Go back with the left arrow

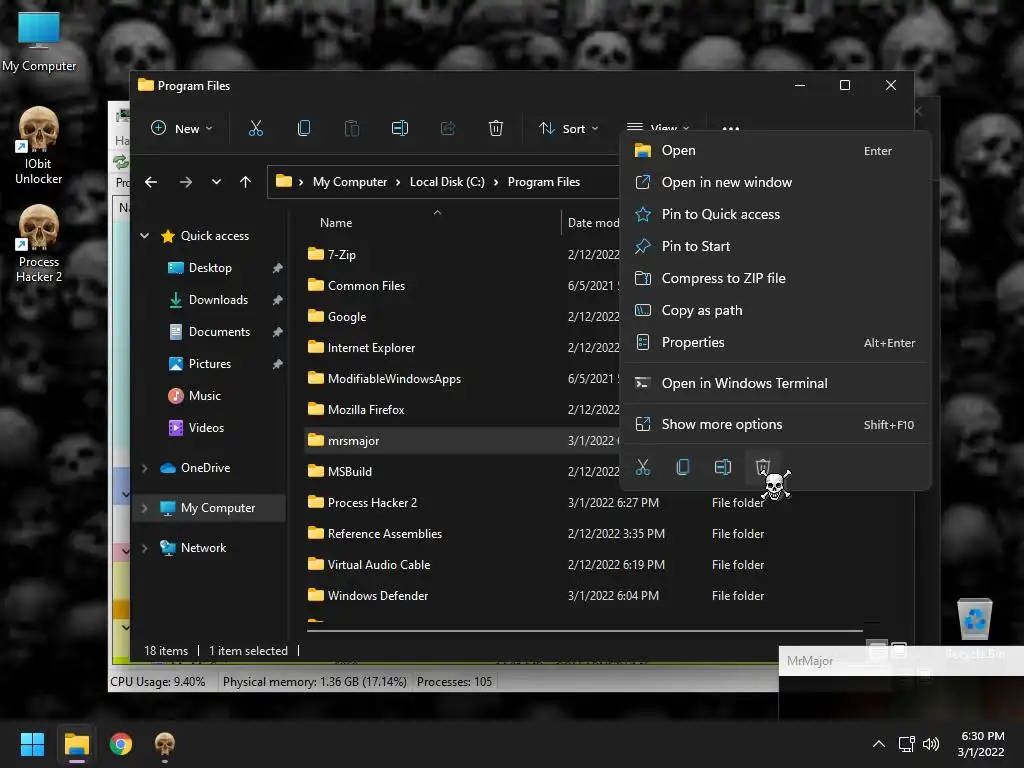[151, 182]
